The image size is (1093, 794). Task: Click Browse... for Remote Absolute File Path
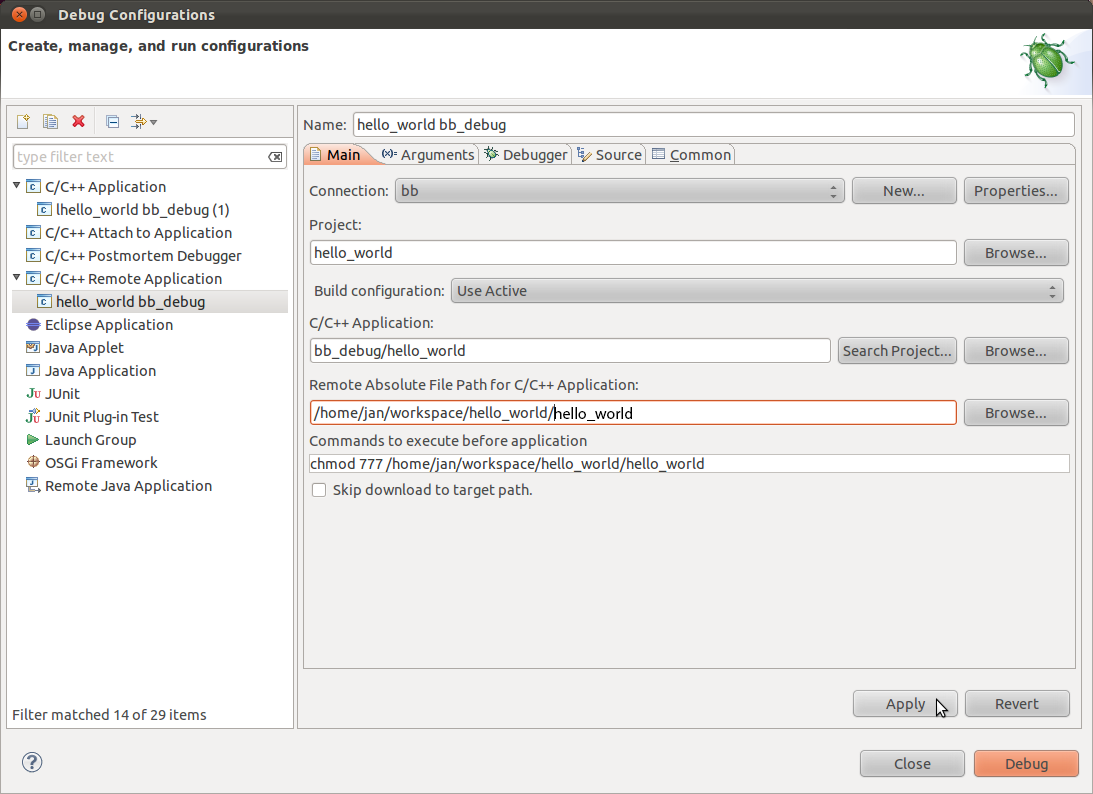tap(1016, 413)
